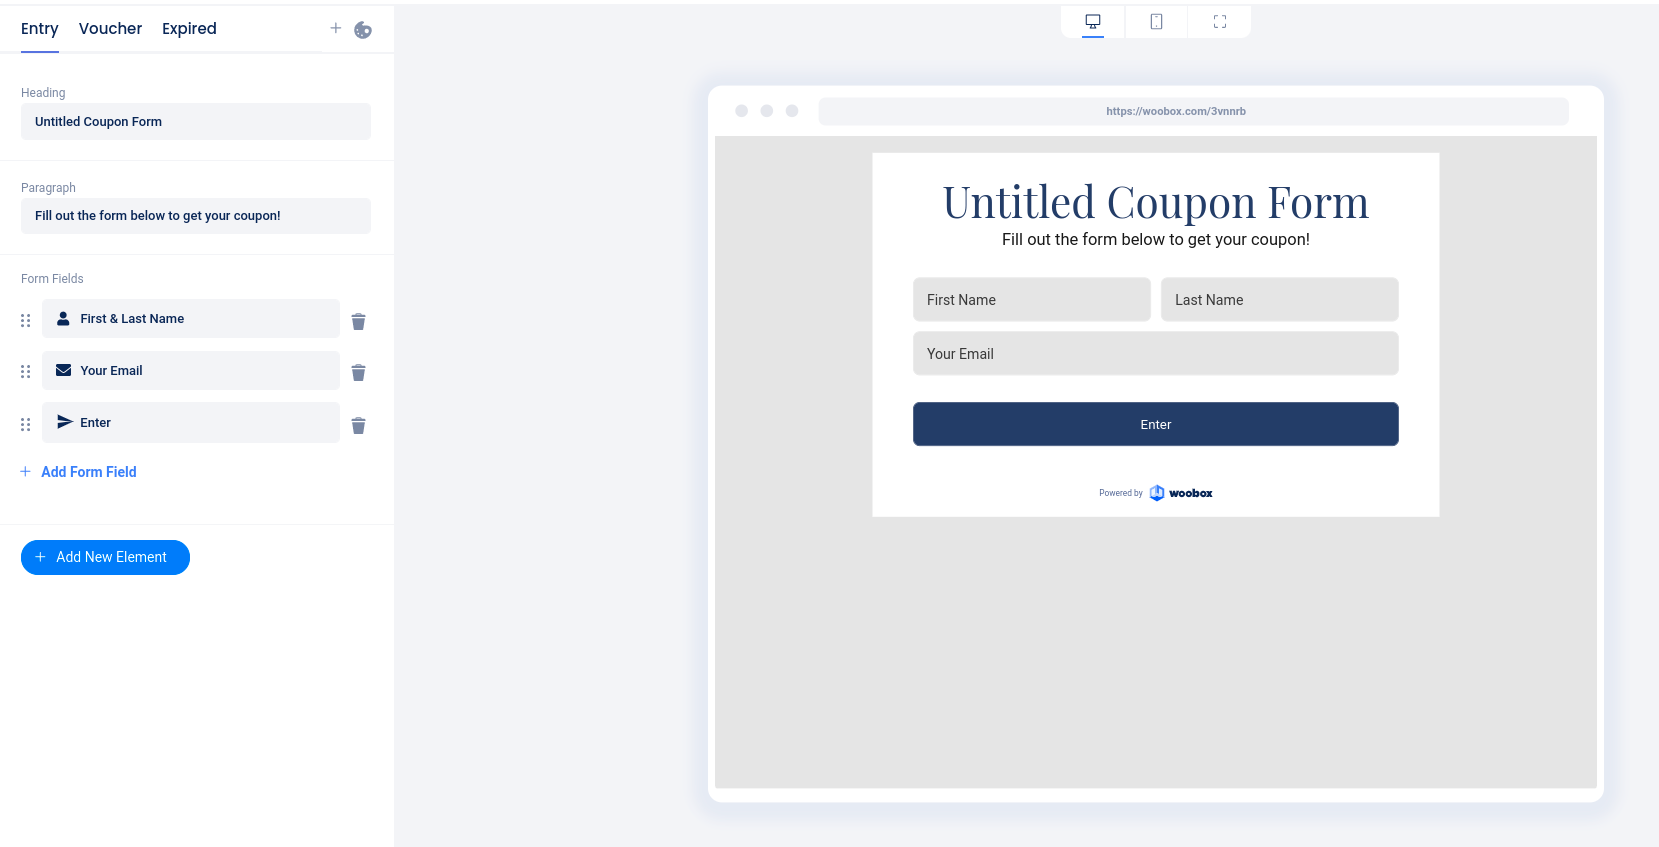
Task: Grab drag handle for Your Email row
Action: (26, 371)
